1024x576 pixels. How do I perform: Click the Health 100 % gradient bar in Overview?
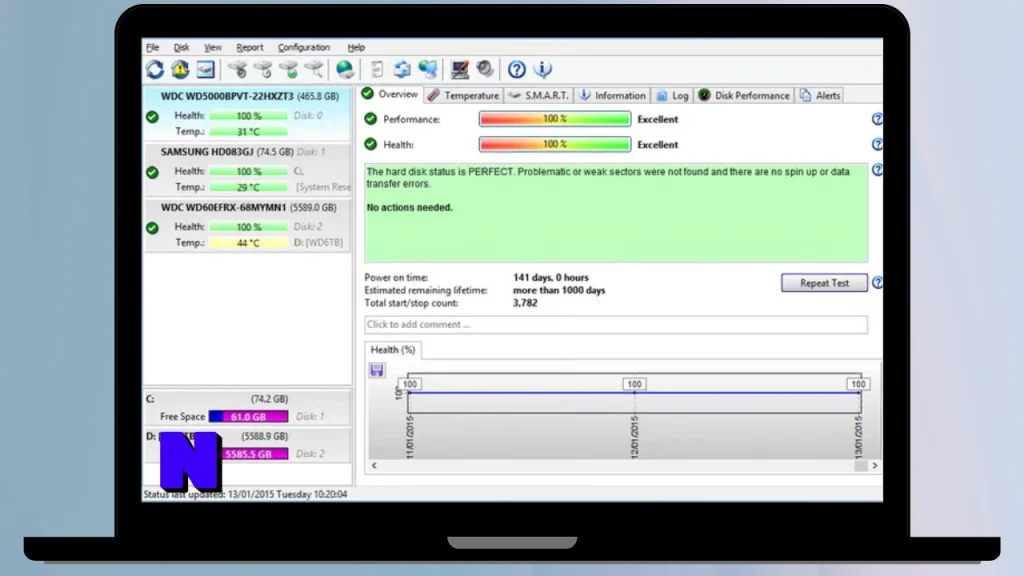tap(555, 144)
